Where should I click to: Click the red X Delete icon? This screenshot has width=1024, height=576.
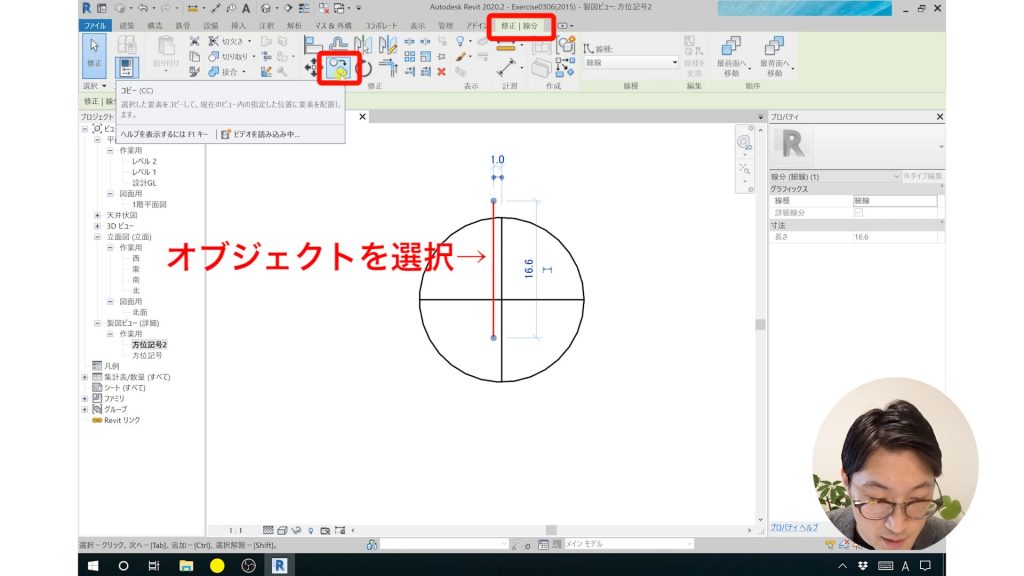(441, 72)
